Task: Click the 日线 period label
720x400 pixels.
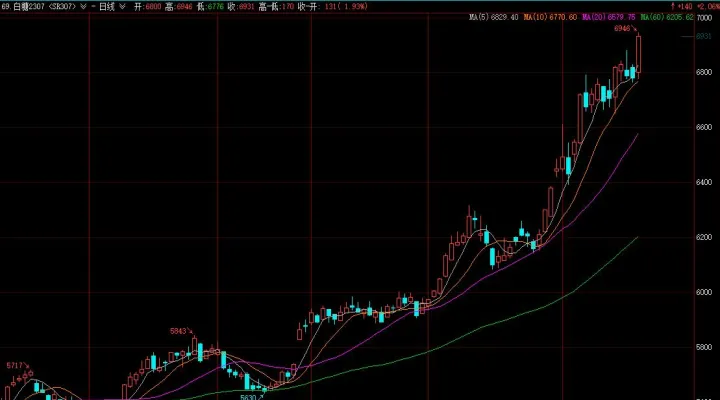Action: [107, 6]
